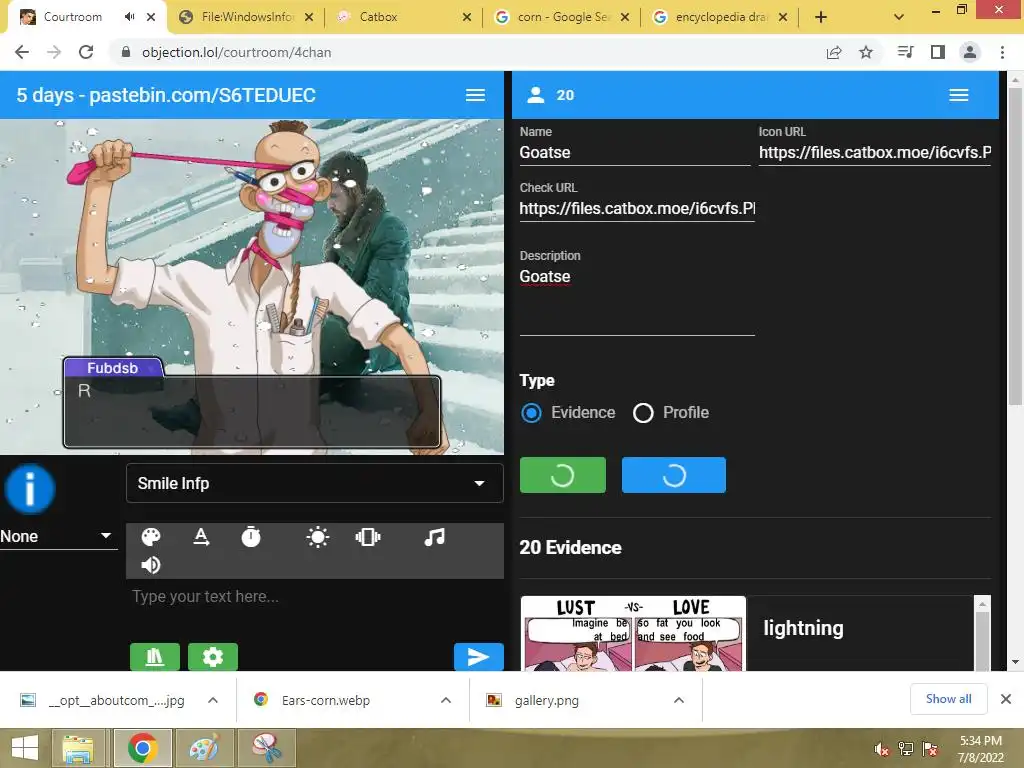Click the Name field containing Goatse
Screen dimensions: 1024x768
(635, 152)
